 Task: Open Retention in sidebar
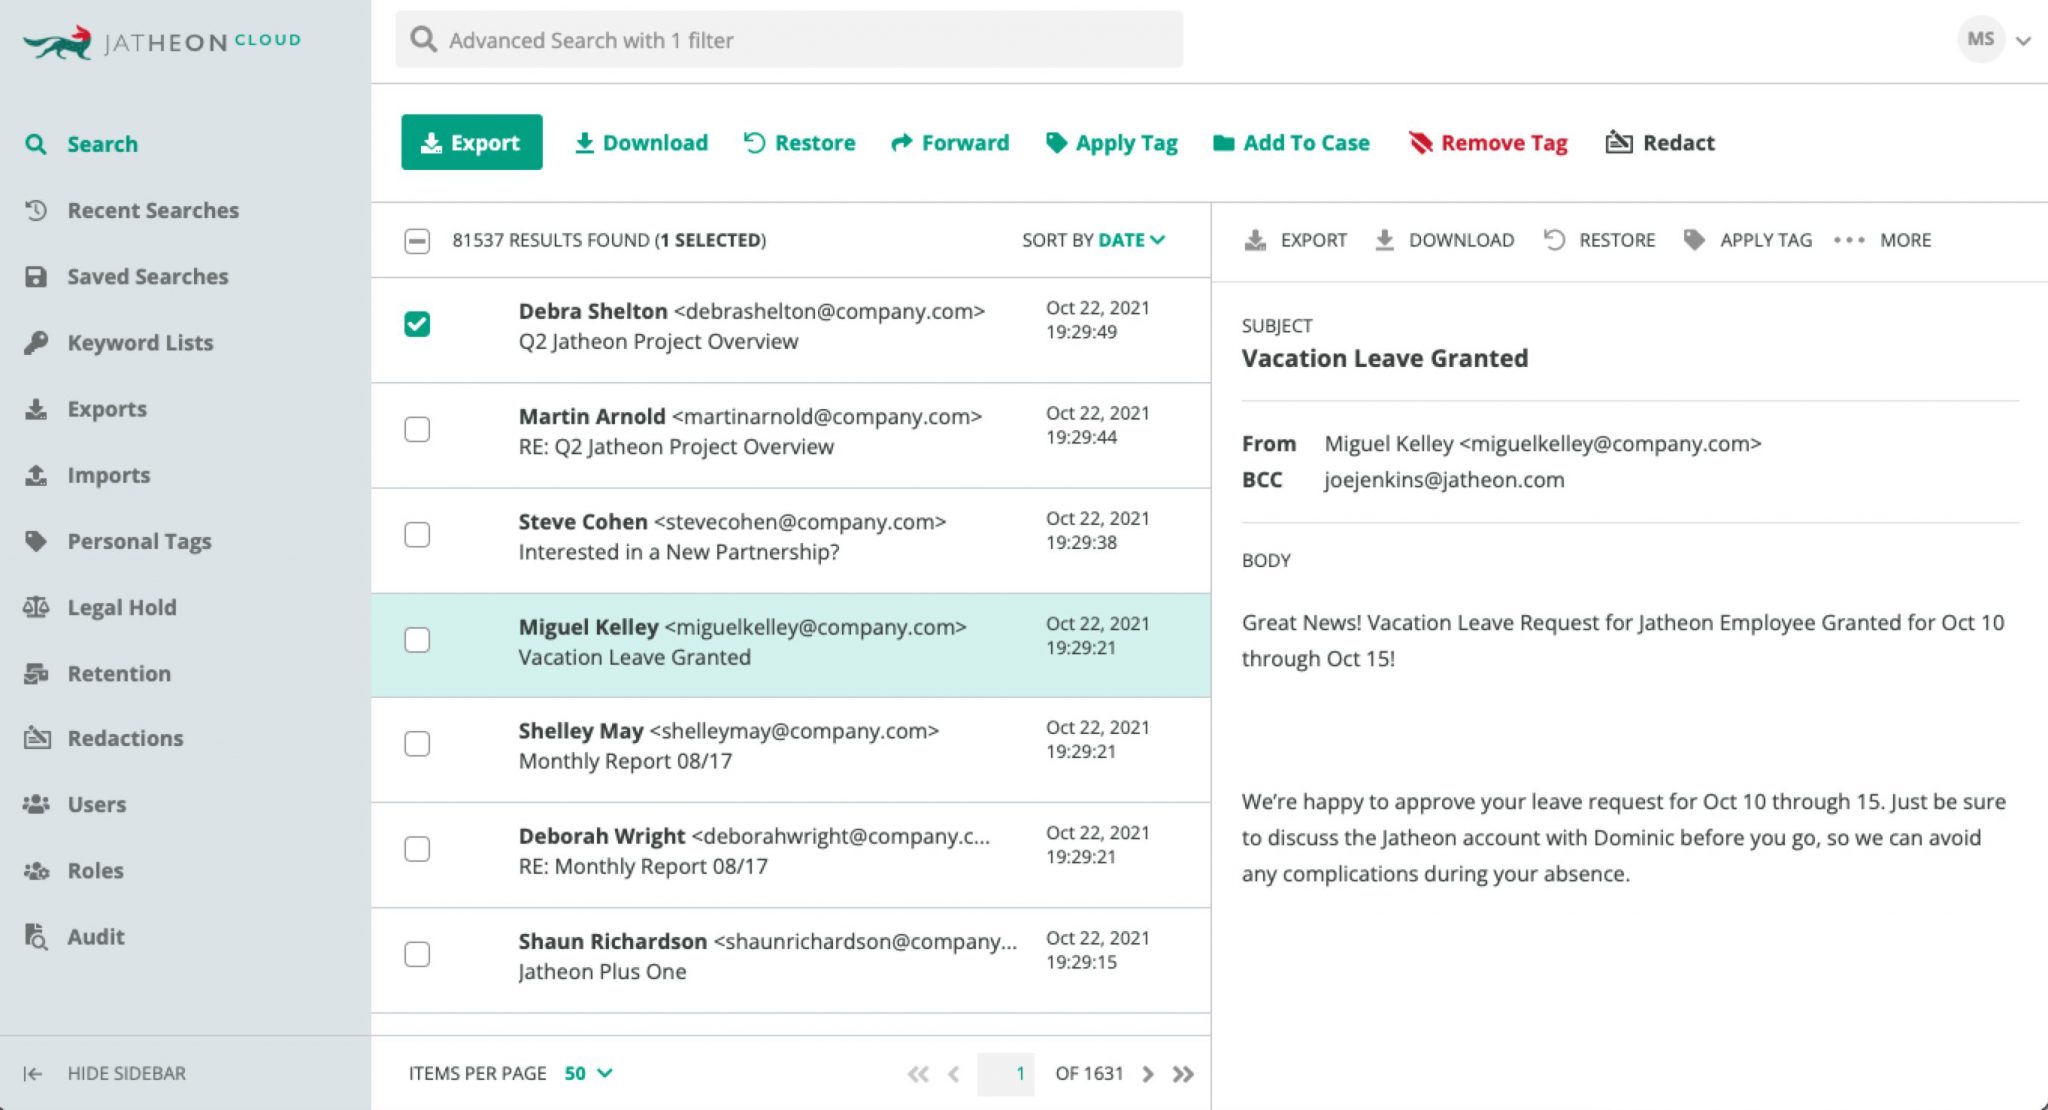point(119,673)
